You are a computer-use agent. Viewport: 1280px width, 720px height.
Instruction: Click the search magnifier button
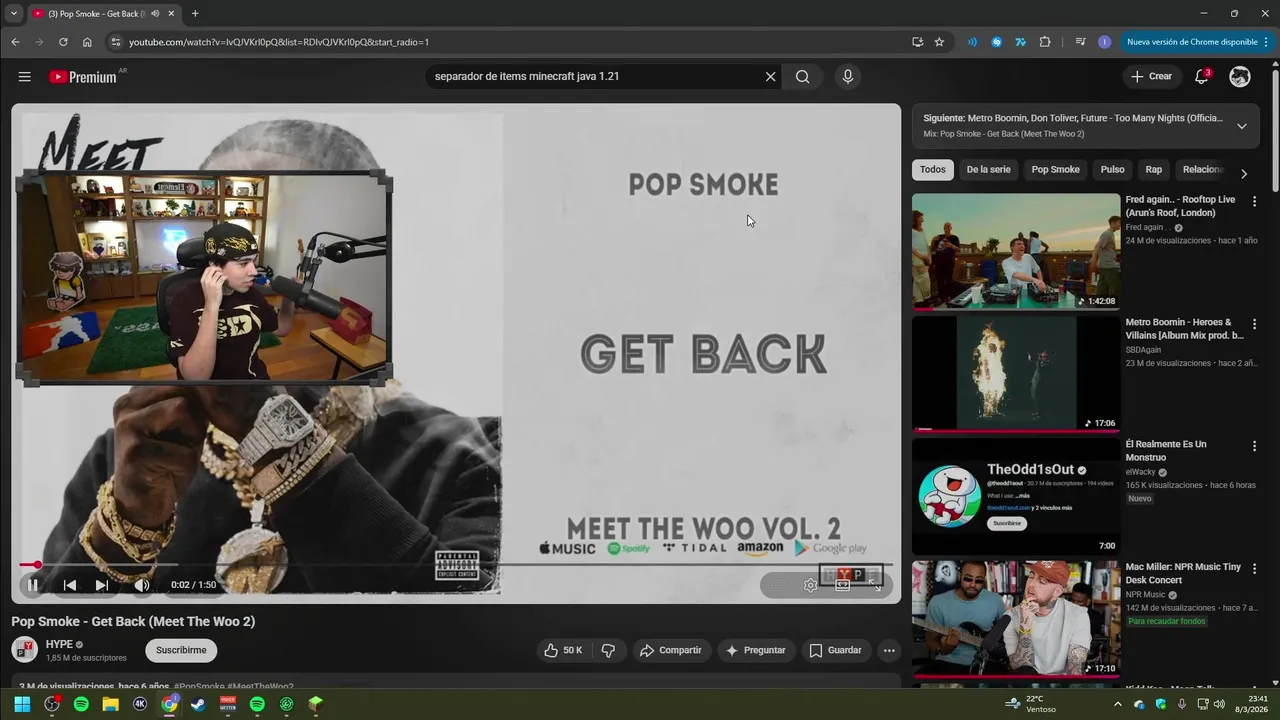tap(802, 77)
